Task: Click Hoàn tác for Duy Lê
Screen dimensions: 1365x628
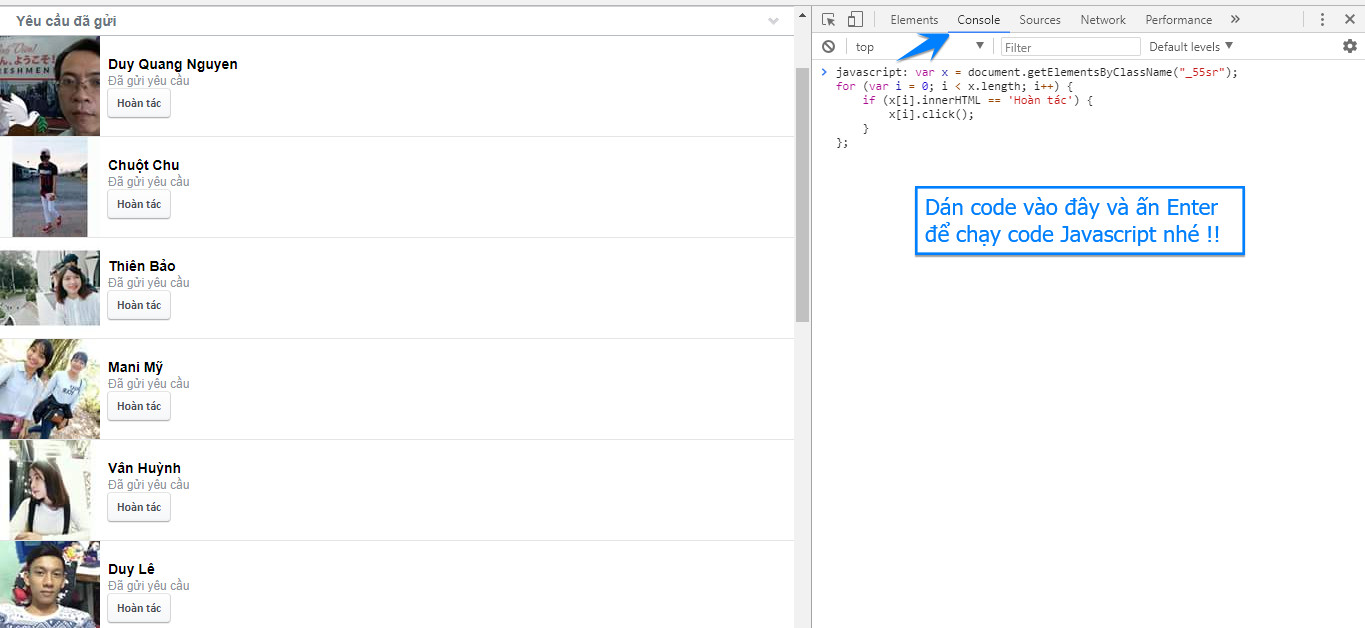Action: 139,608
